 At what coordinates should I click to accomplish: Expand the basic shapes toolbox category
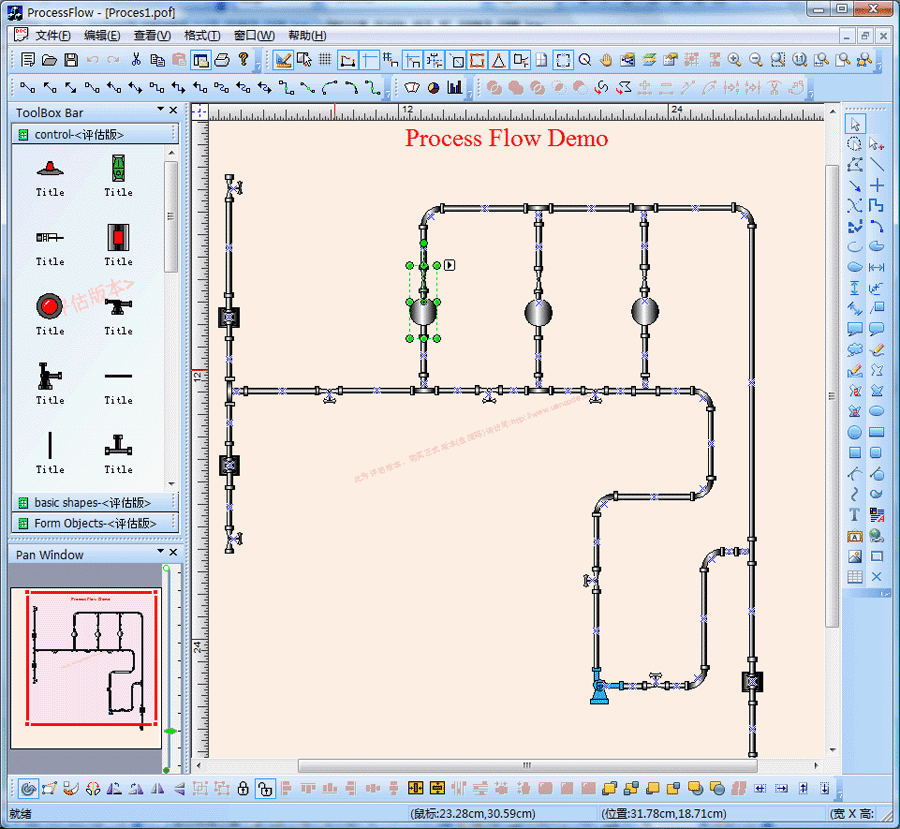coord(93,502)
